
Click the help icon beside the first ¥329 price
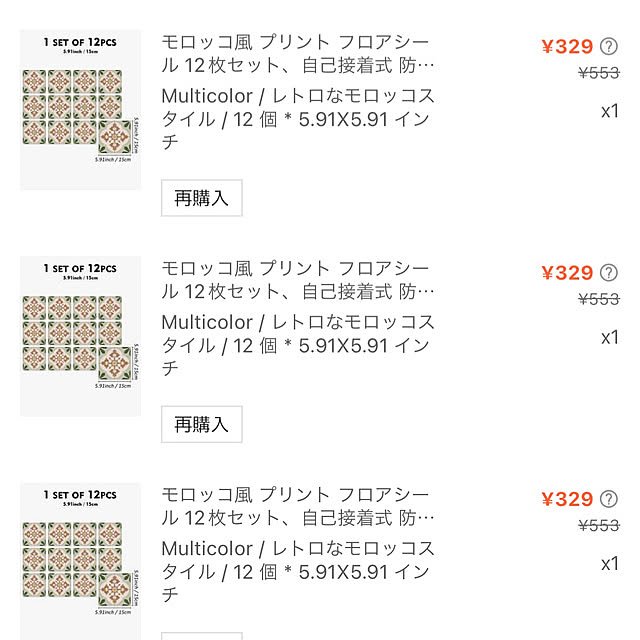click(x=609, y=46)
